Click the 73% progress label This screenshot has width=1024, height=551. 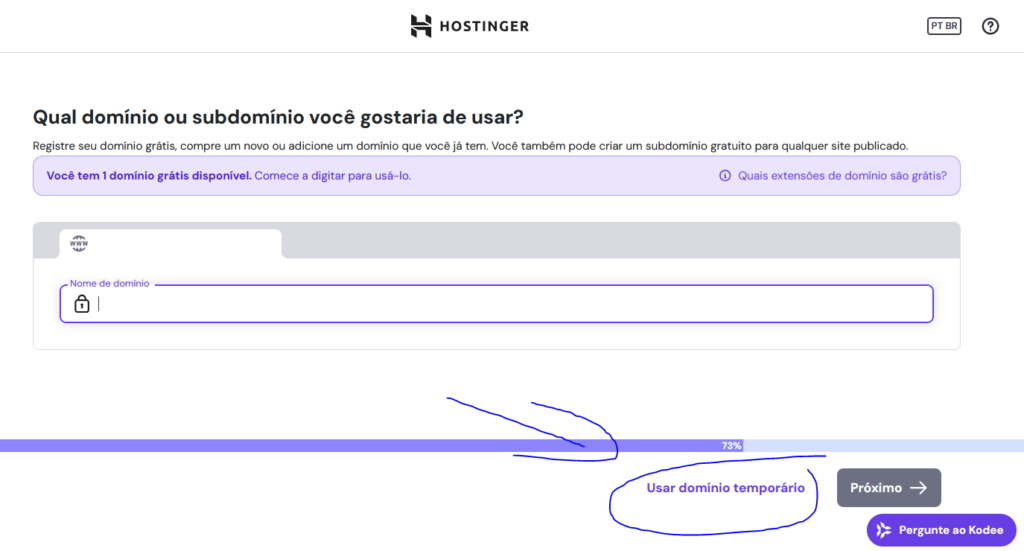coord(732,446)
